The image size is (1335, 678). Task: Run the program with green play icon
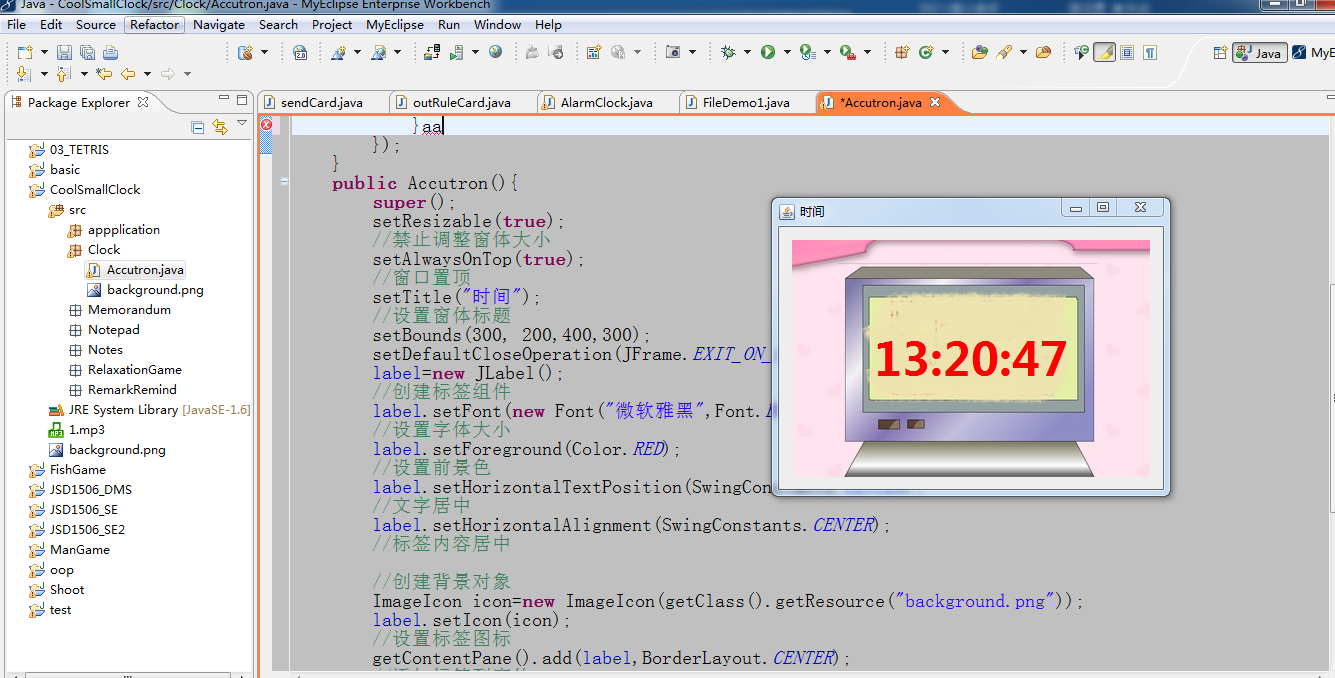pos(767,52)
